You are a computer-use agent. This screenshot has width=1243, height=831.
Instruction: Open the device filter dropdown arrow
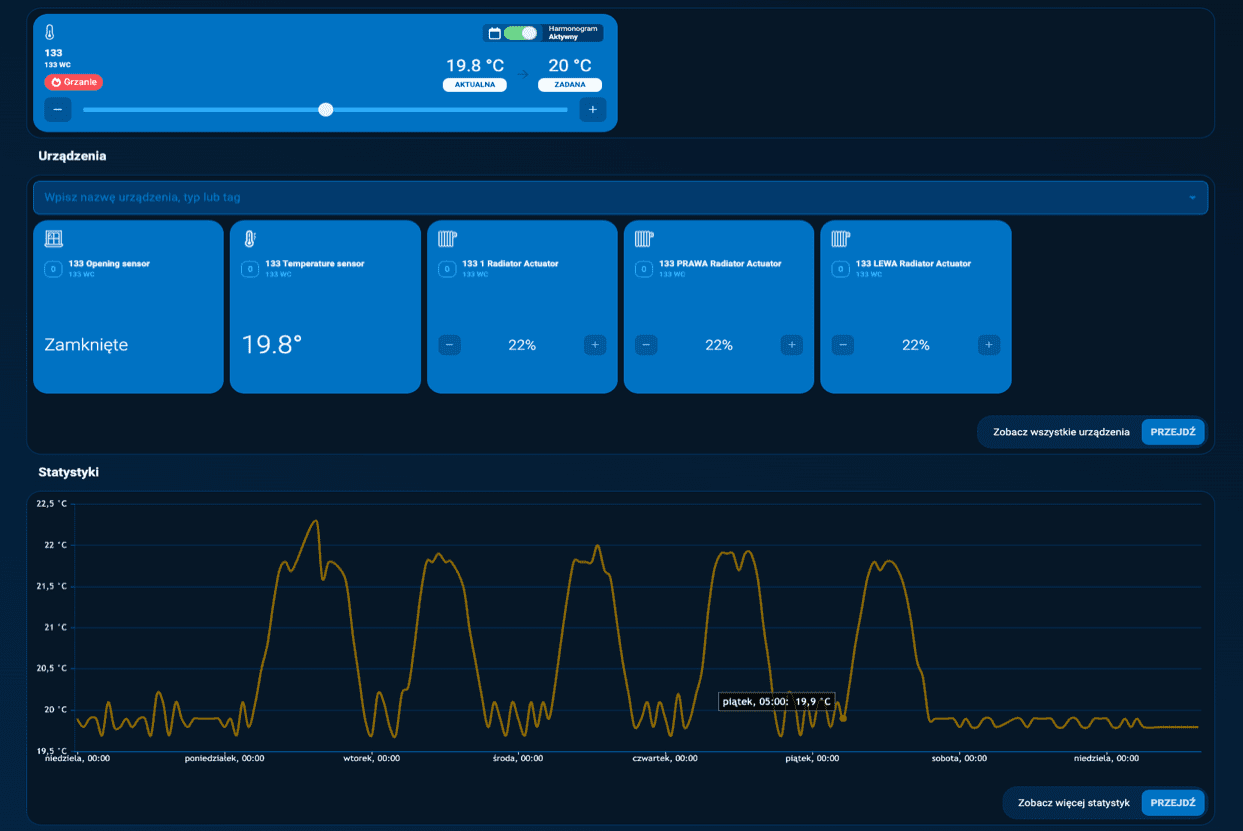(x=1192, y=198)
